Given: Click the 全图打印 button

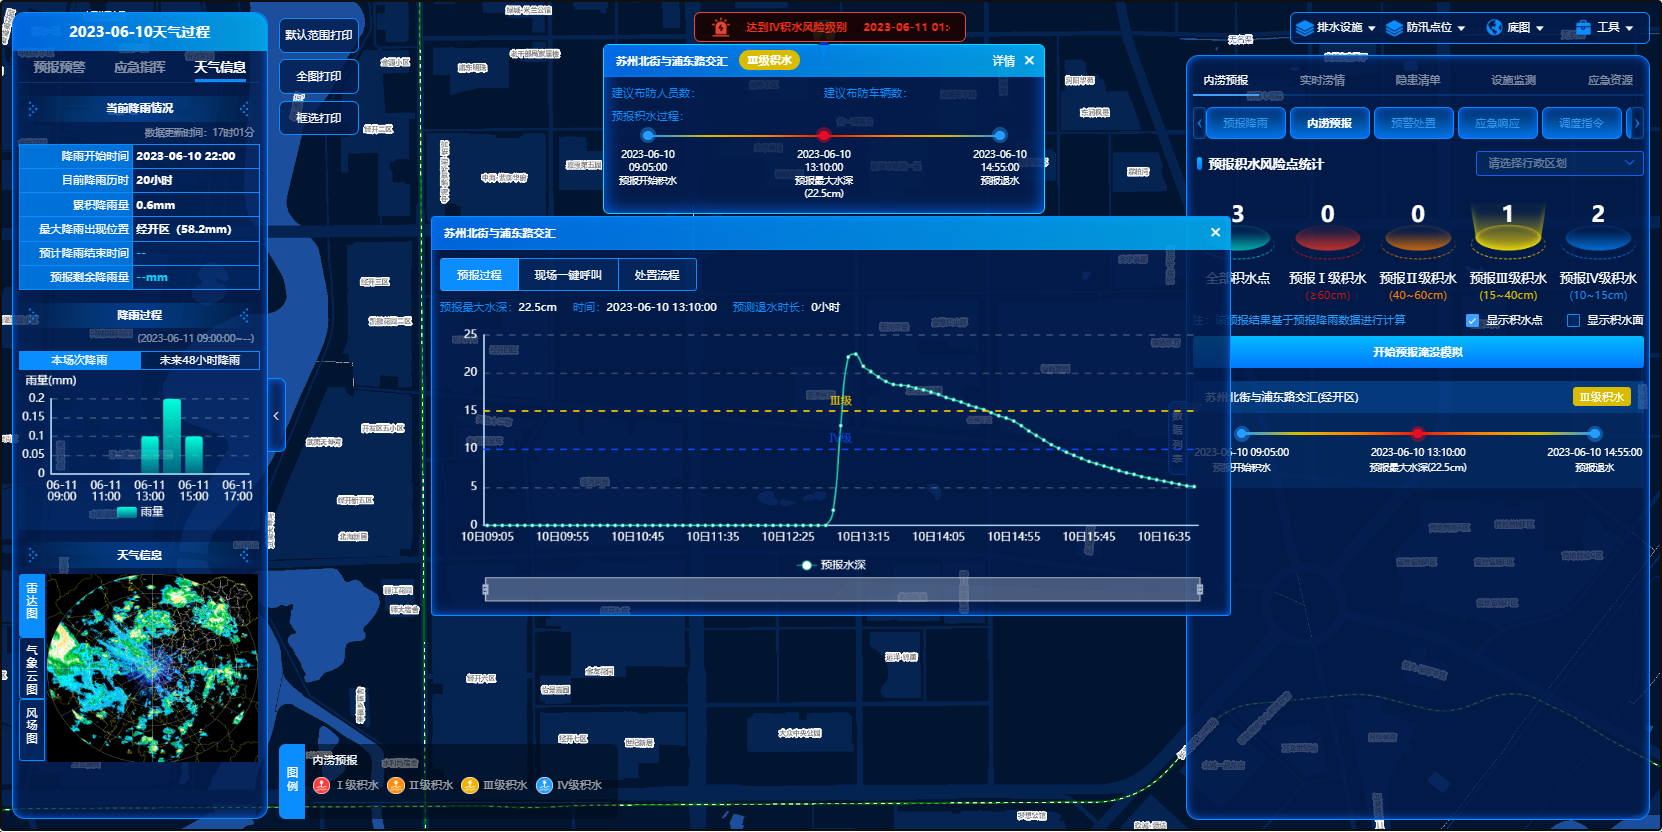Looking at the screenshot, I should [319, 76].
